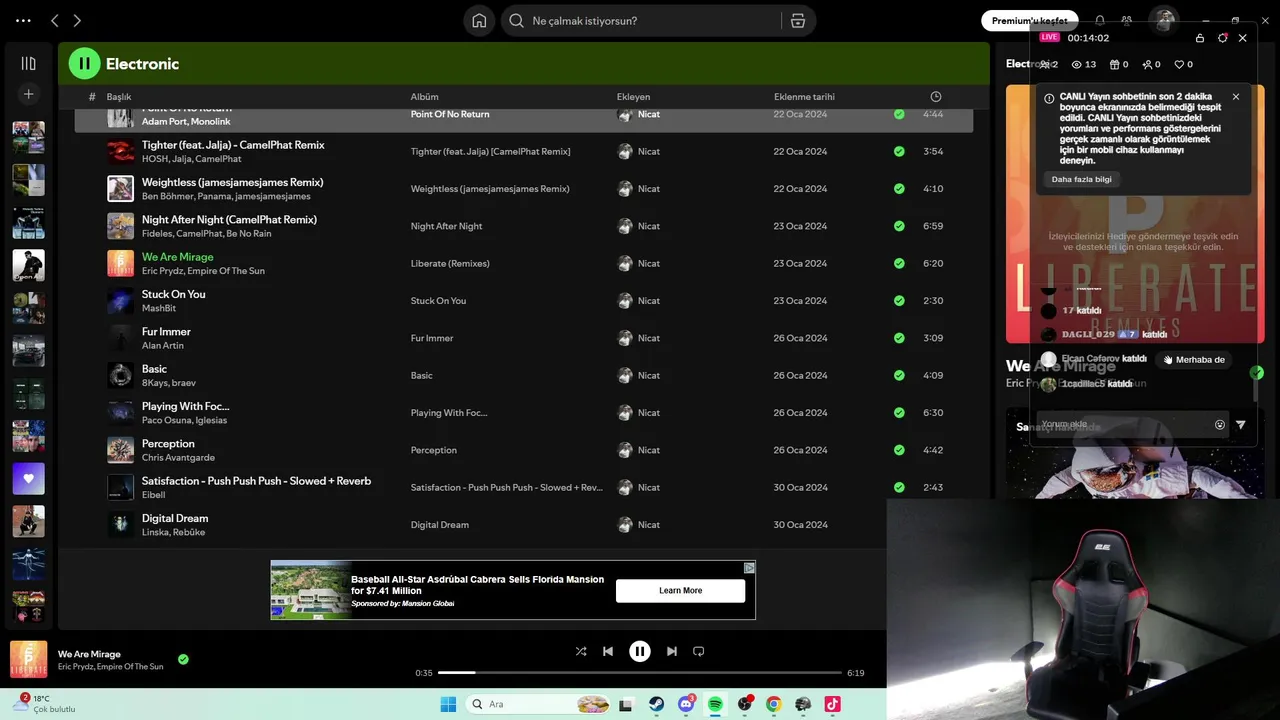Seek on the song progress bar

tap(640, 673)
